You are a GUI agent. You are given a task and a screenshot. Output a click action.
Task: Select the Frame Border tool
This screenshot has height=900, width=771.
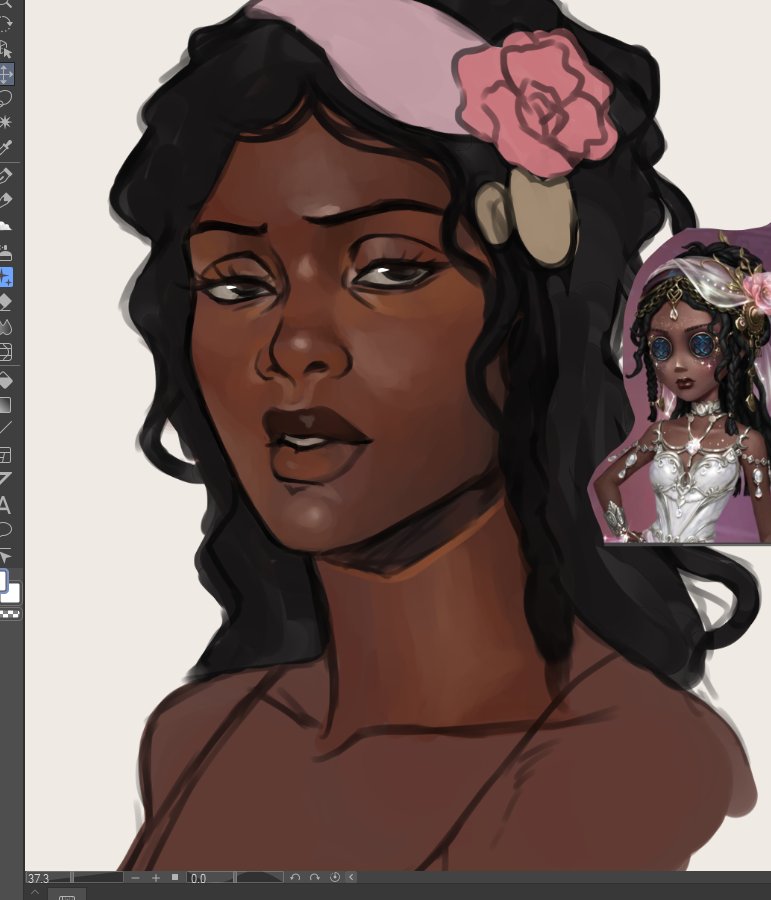(5, 456)
